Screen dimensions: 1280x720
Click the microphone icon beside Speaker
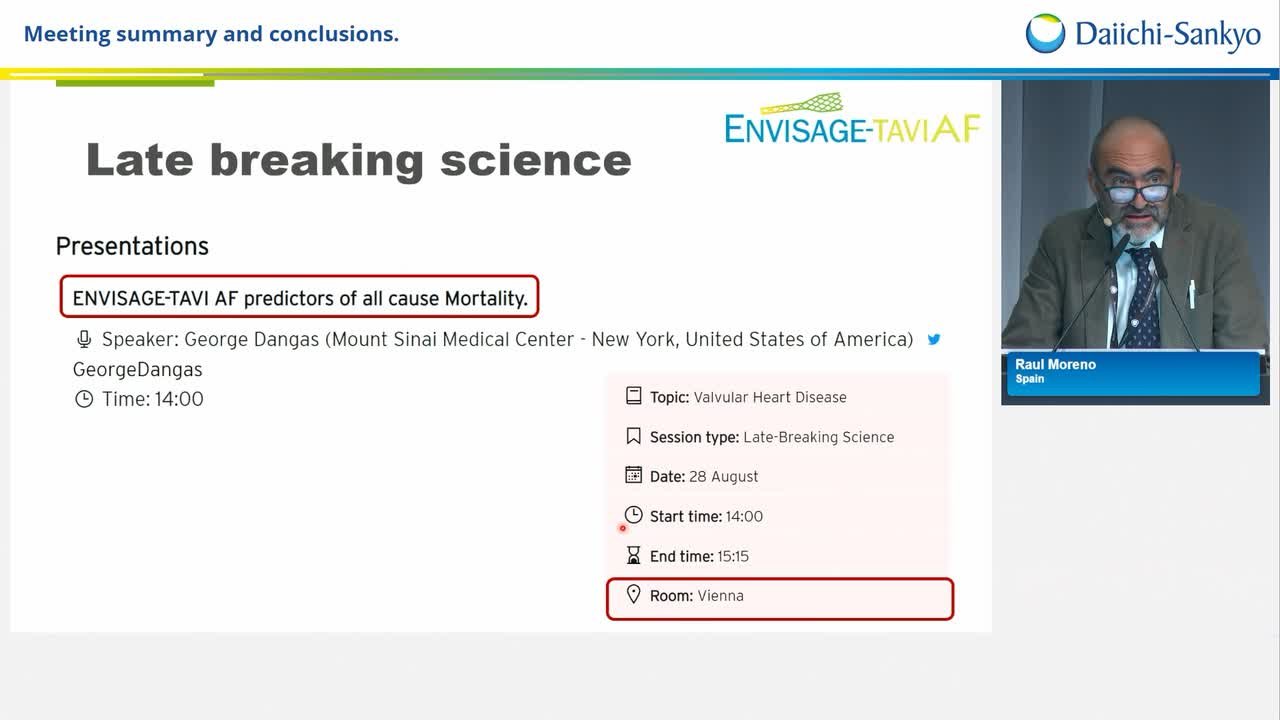(84, 340)
